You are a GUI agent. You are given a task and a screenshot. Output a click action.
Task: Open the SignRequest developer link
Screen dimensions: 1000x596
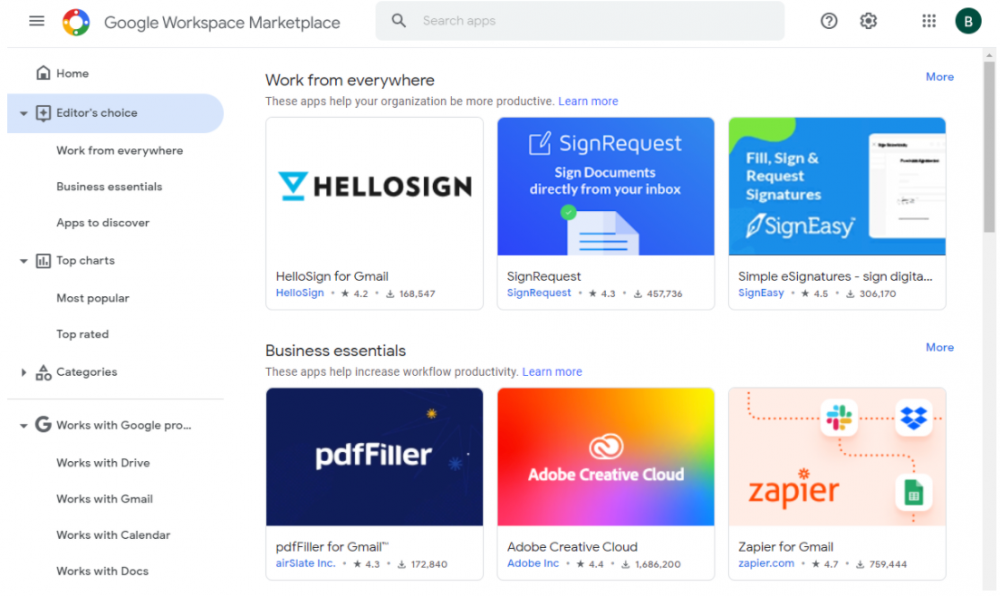coord(539,293)
